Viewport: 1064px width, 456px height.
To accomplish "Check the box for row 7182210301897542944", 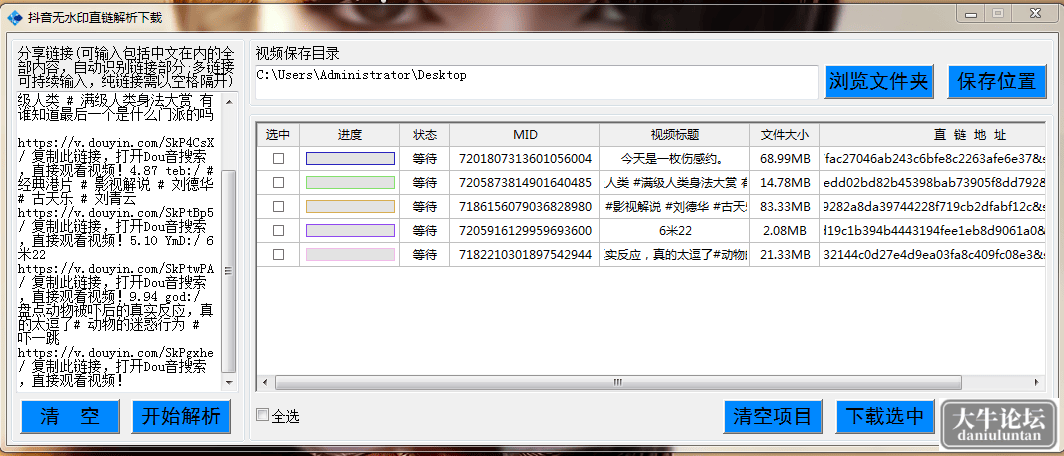I will coord(278,254).
